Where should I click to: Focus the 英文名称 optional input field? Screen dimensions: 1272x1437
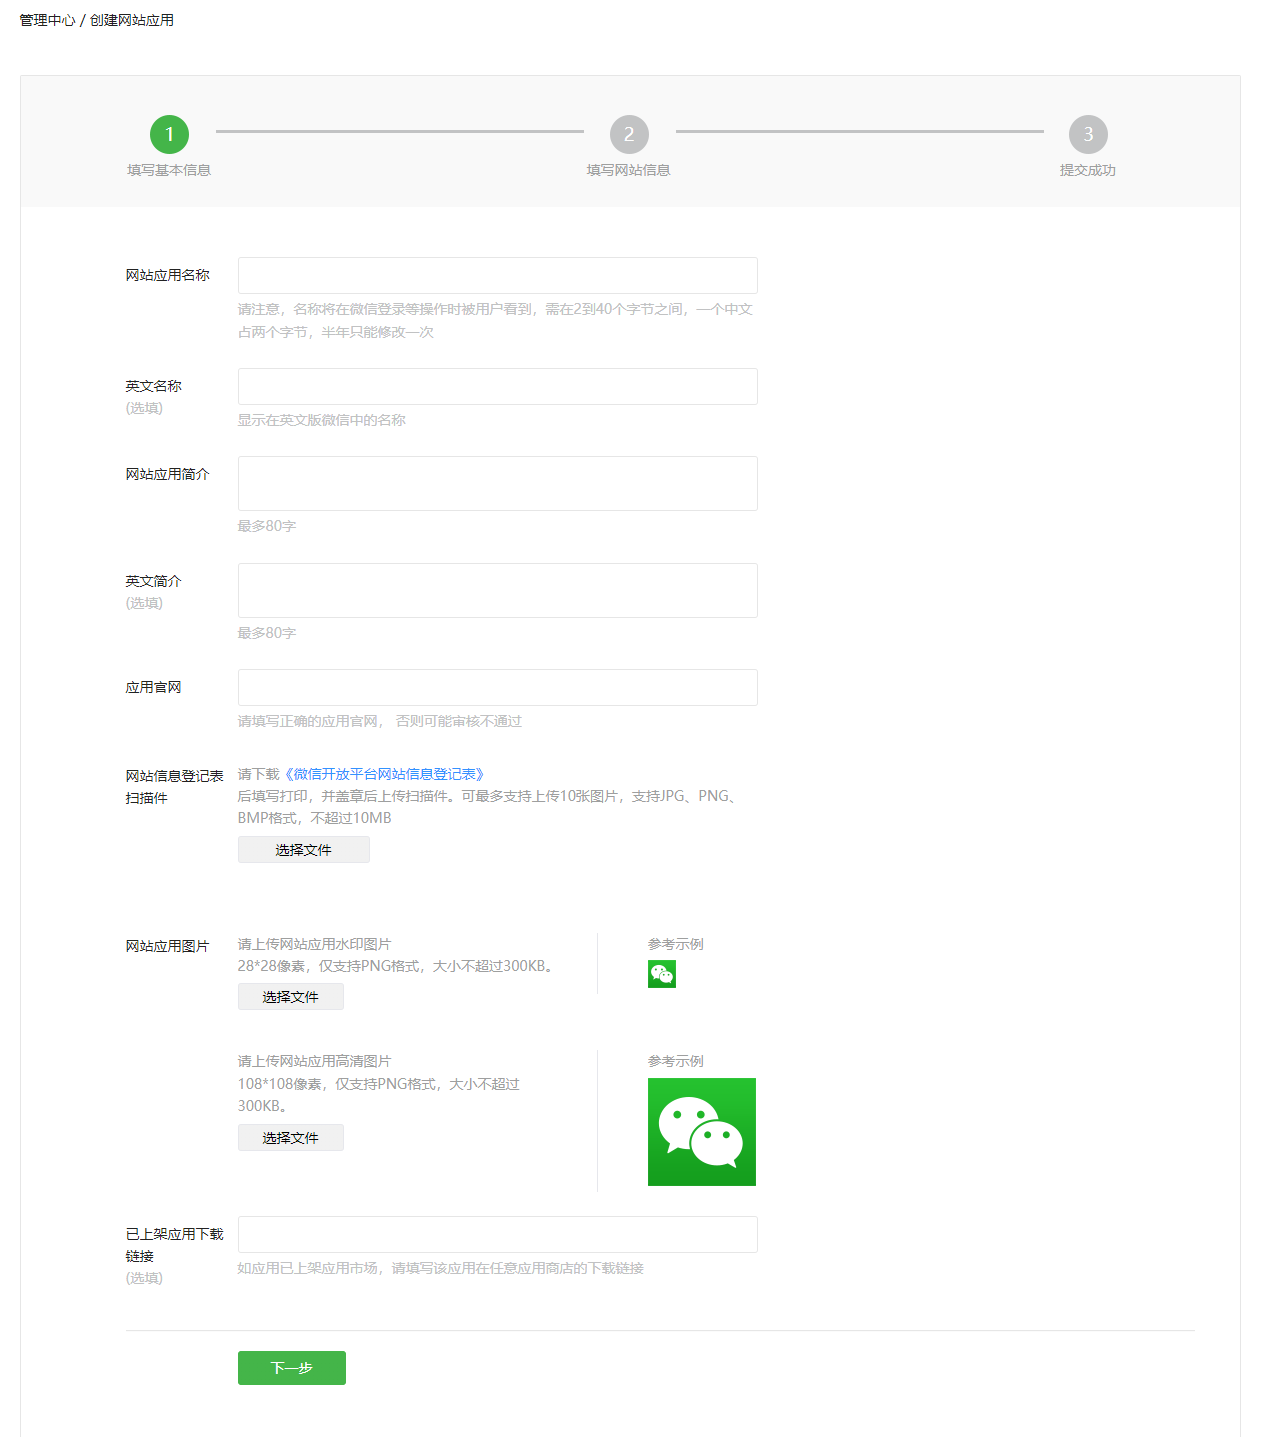coord(497,386)
